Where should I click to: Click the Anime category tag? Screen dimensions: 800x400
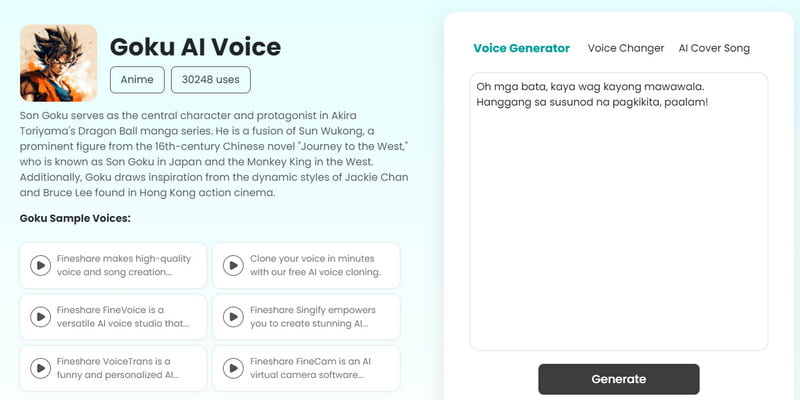click(137, 79)
